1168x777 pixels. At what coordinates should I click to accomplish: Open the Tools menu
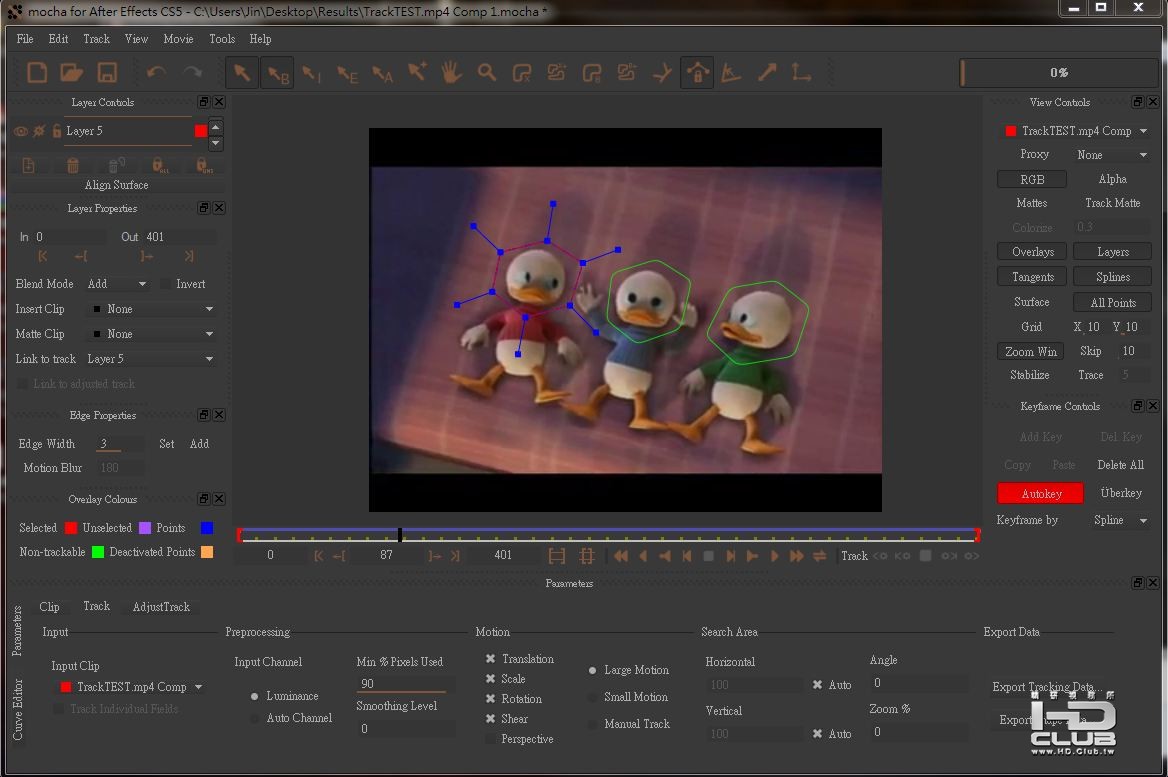point(221,39)
